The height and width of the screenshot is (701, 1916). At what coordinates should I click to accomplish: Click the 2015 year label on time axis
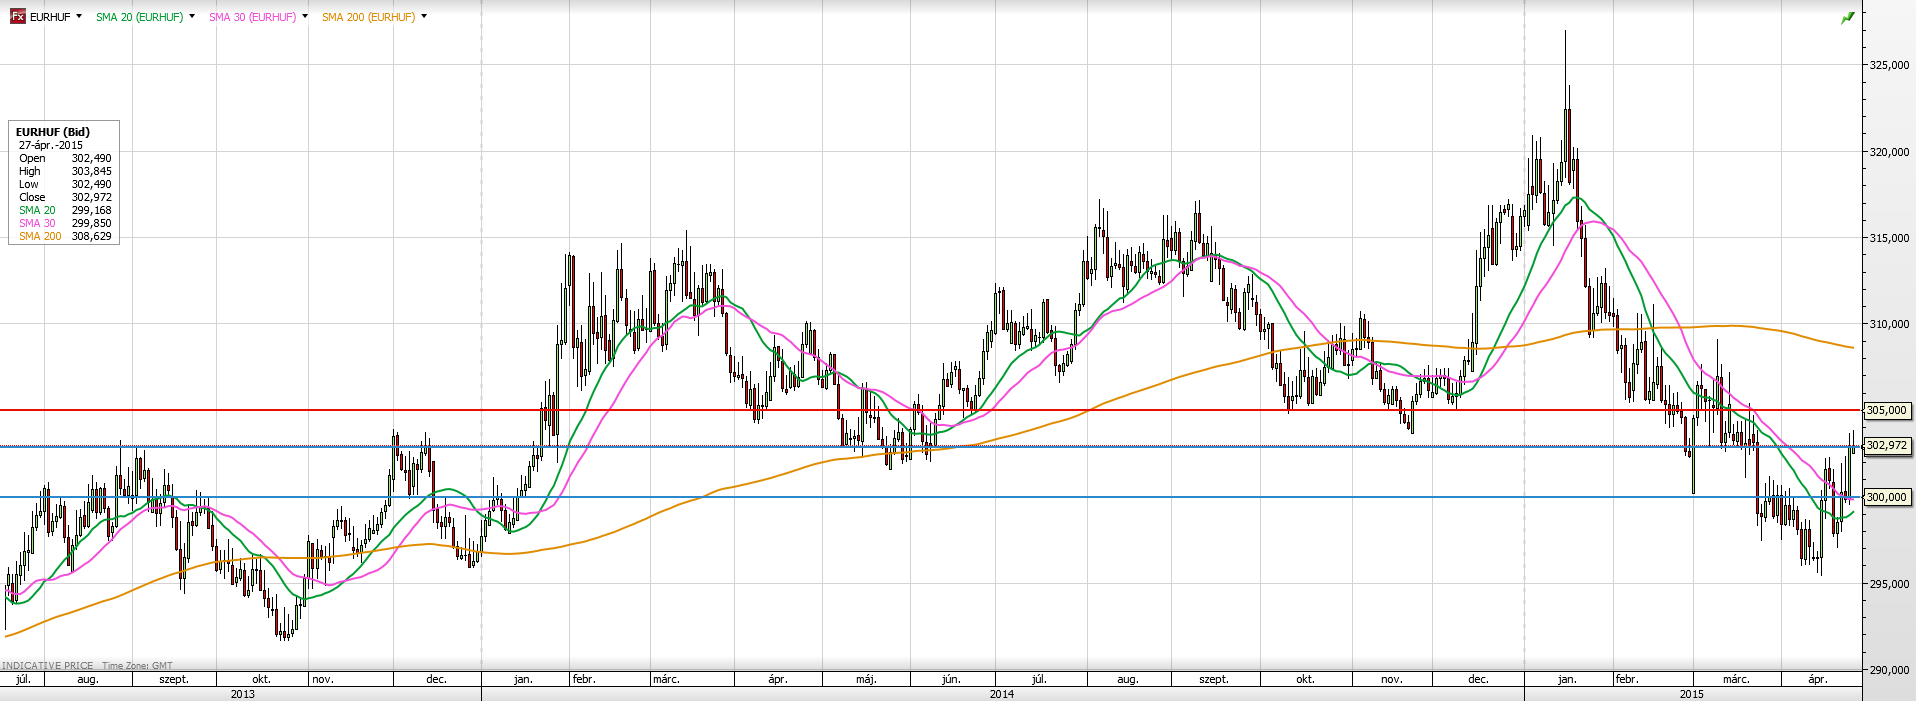(1692, 694)
